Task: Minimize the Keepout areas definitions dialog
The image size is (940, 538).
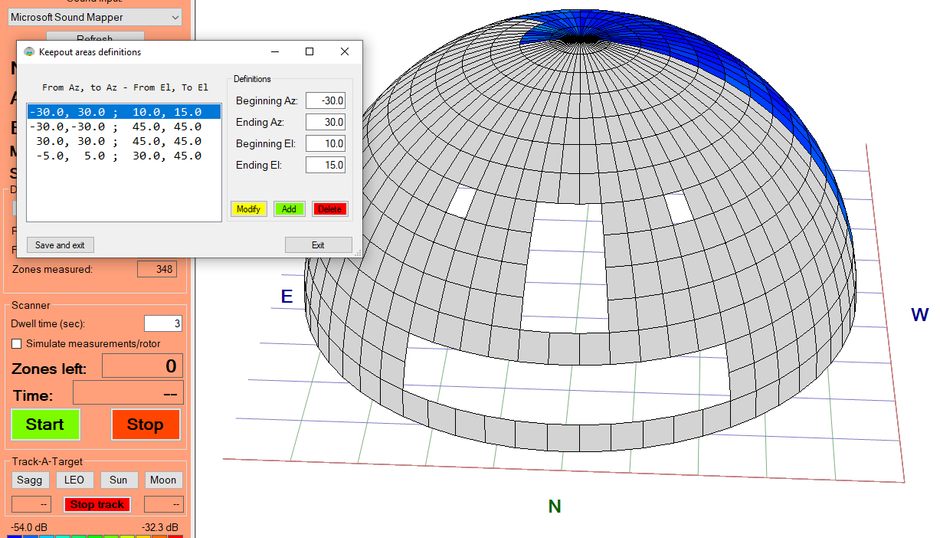Action: (x=275, y=52)
